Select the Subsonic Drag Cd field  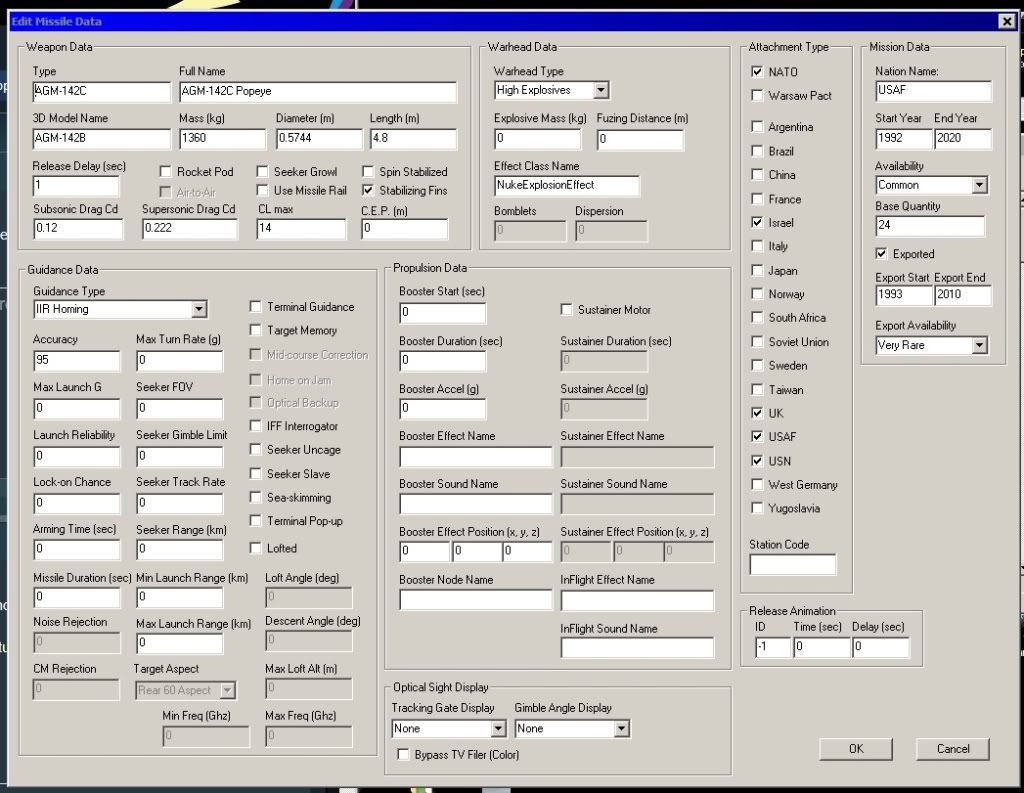tap(78, 228)
